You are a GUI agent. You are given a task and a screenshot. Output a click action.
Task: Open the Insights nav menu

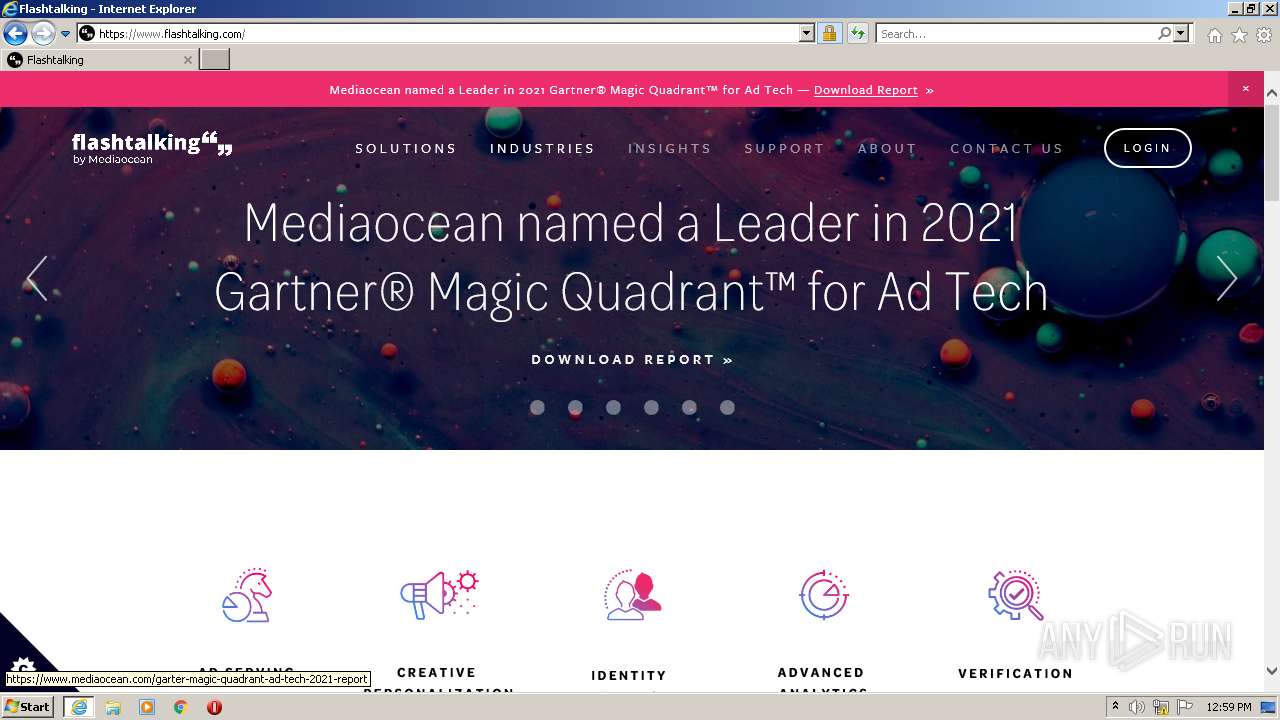pyautogui.click(x=669, y=148)
